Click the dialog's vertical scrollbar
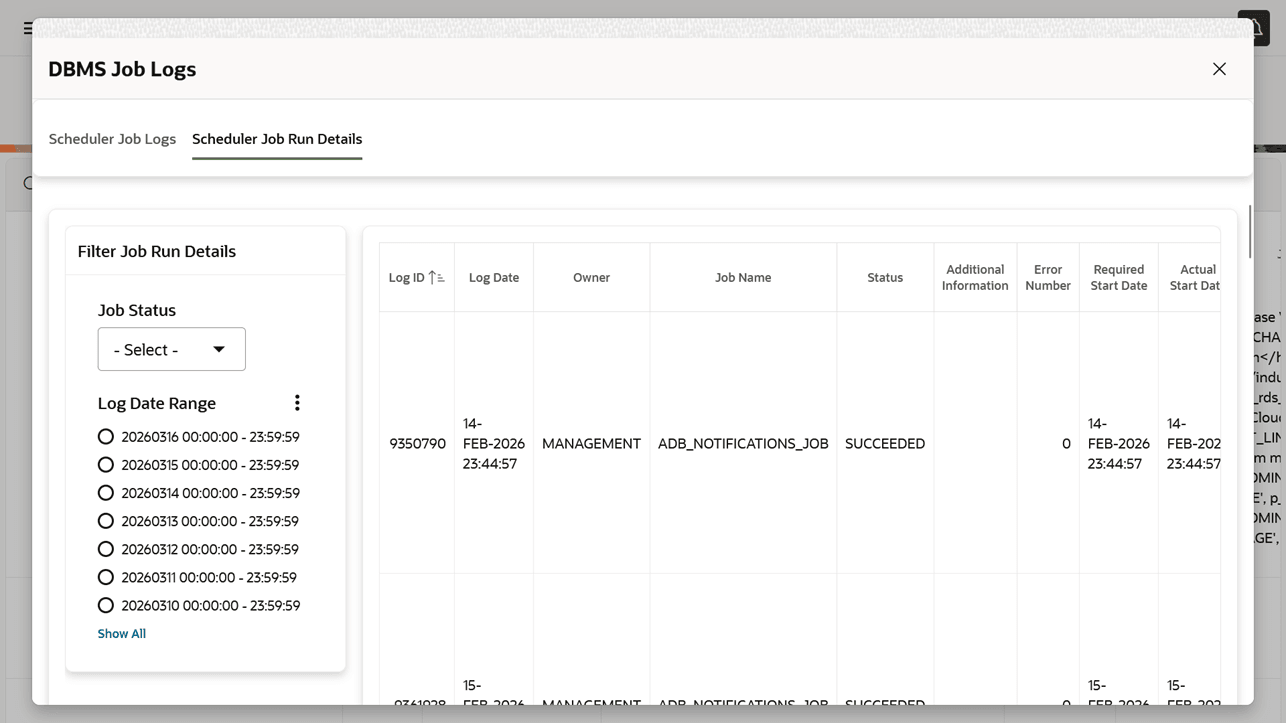1286x723 pixels. [x=1249, y=232]
